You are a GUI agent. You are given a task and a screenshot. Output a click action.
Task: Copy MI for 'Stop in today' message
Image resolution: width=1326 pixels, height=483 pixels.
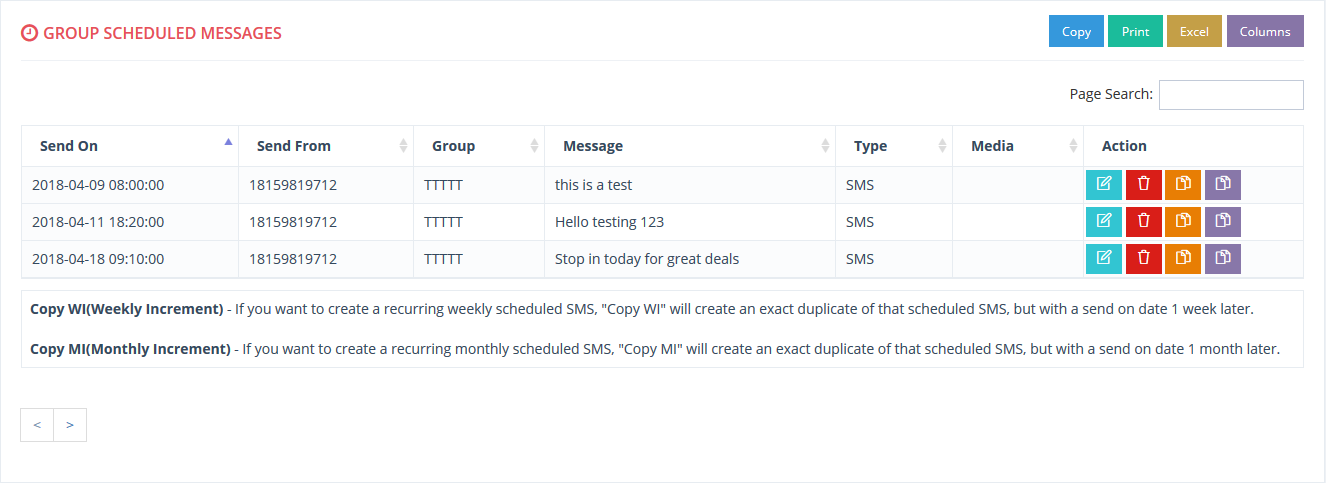(x=1223, y=259)
